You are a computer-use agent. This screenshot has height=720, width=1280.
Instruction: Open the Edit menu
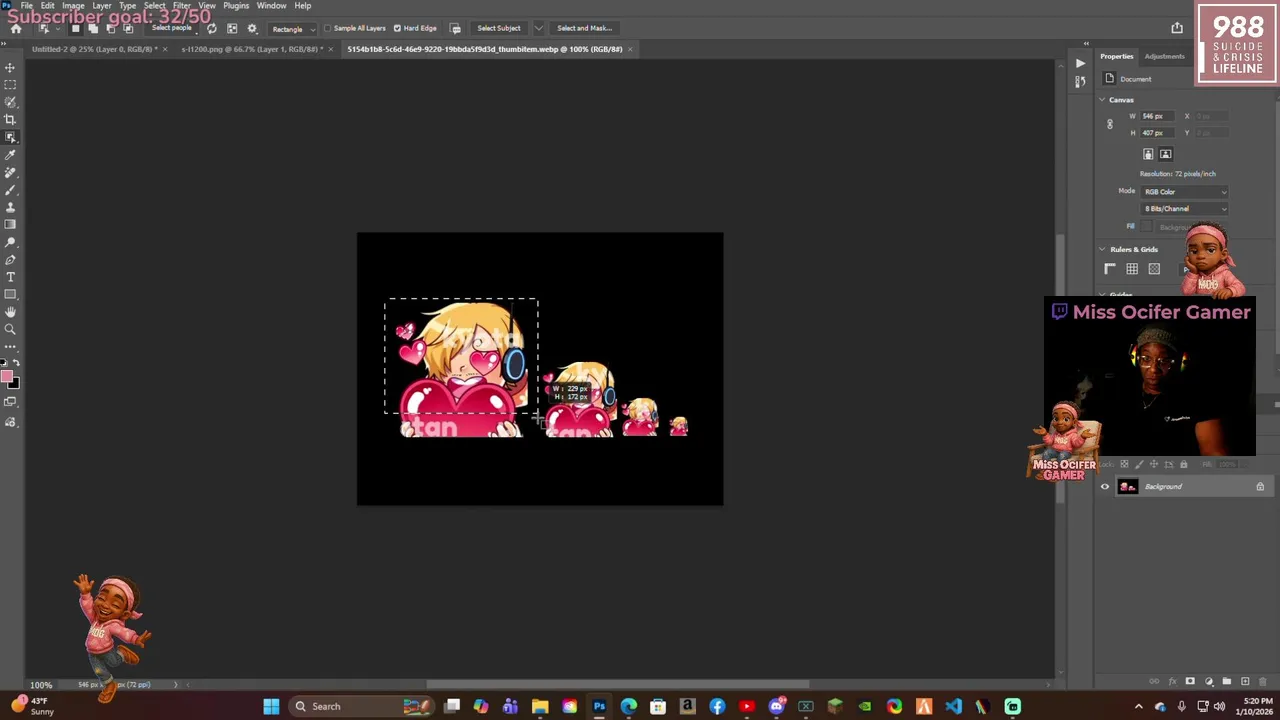(x=47, y=6)
